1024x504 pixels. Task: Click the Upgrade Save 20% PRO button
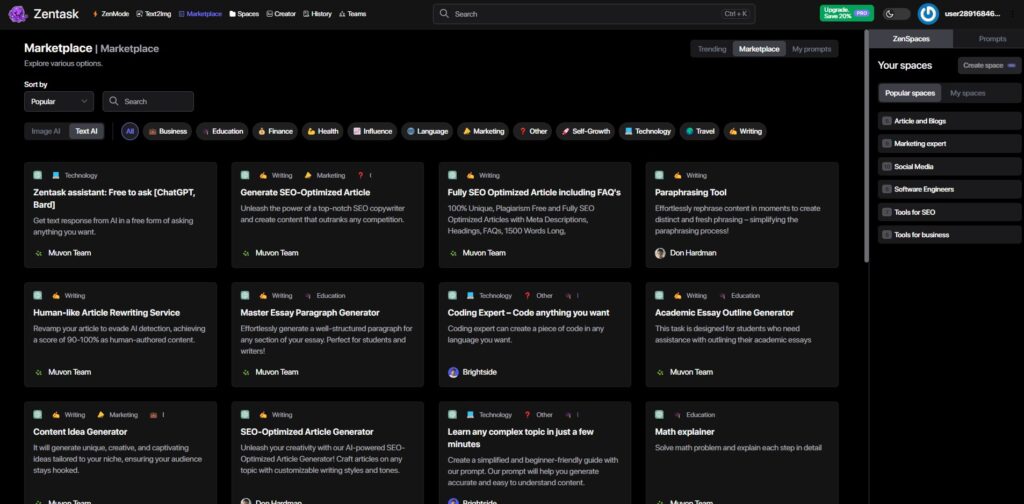846,13
